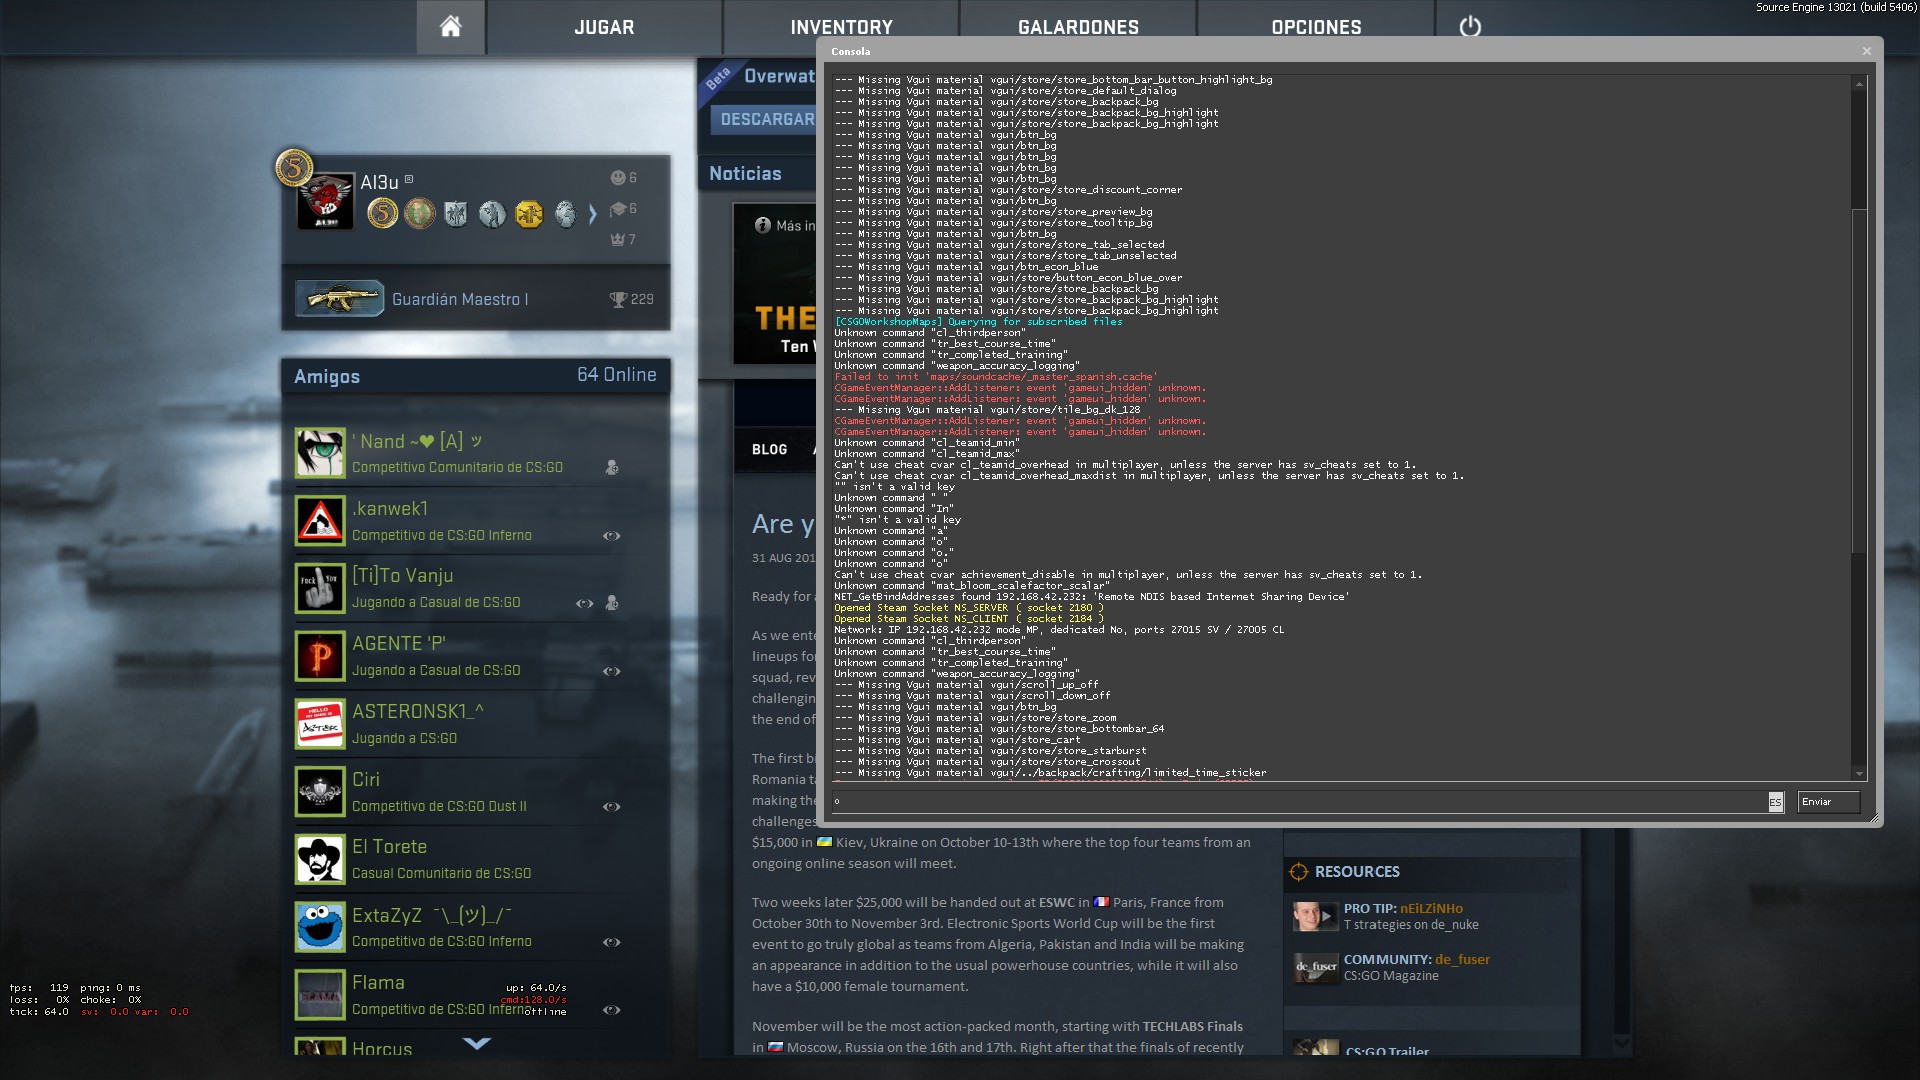Click the gold AK-47 Guardián Maestro rank badge
Image resolution: width=1920 pixels, height=1080 pixels.
click(340, 298)
